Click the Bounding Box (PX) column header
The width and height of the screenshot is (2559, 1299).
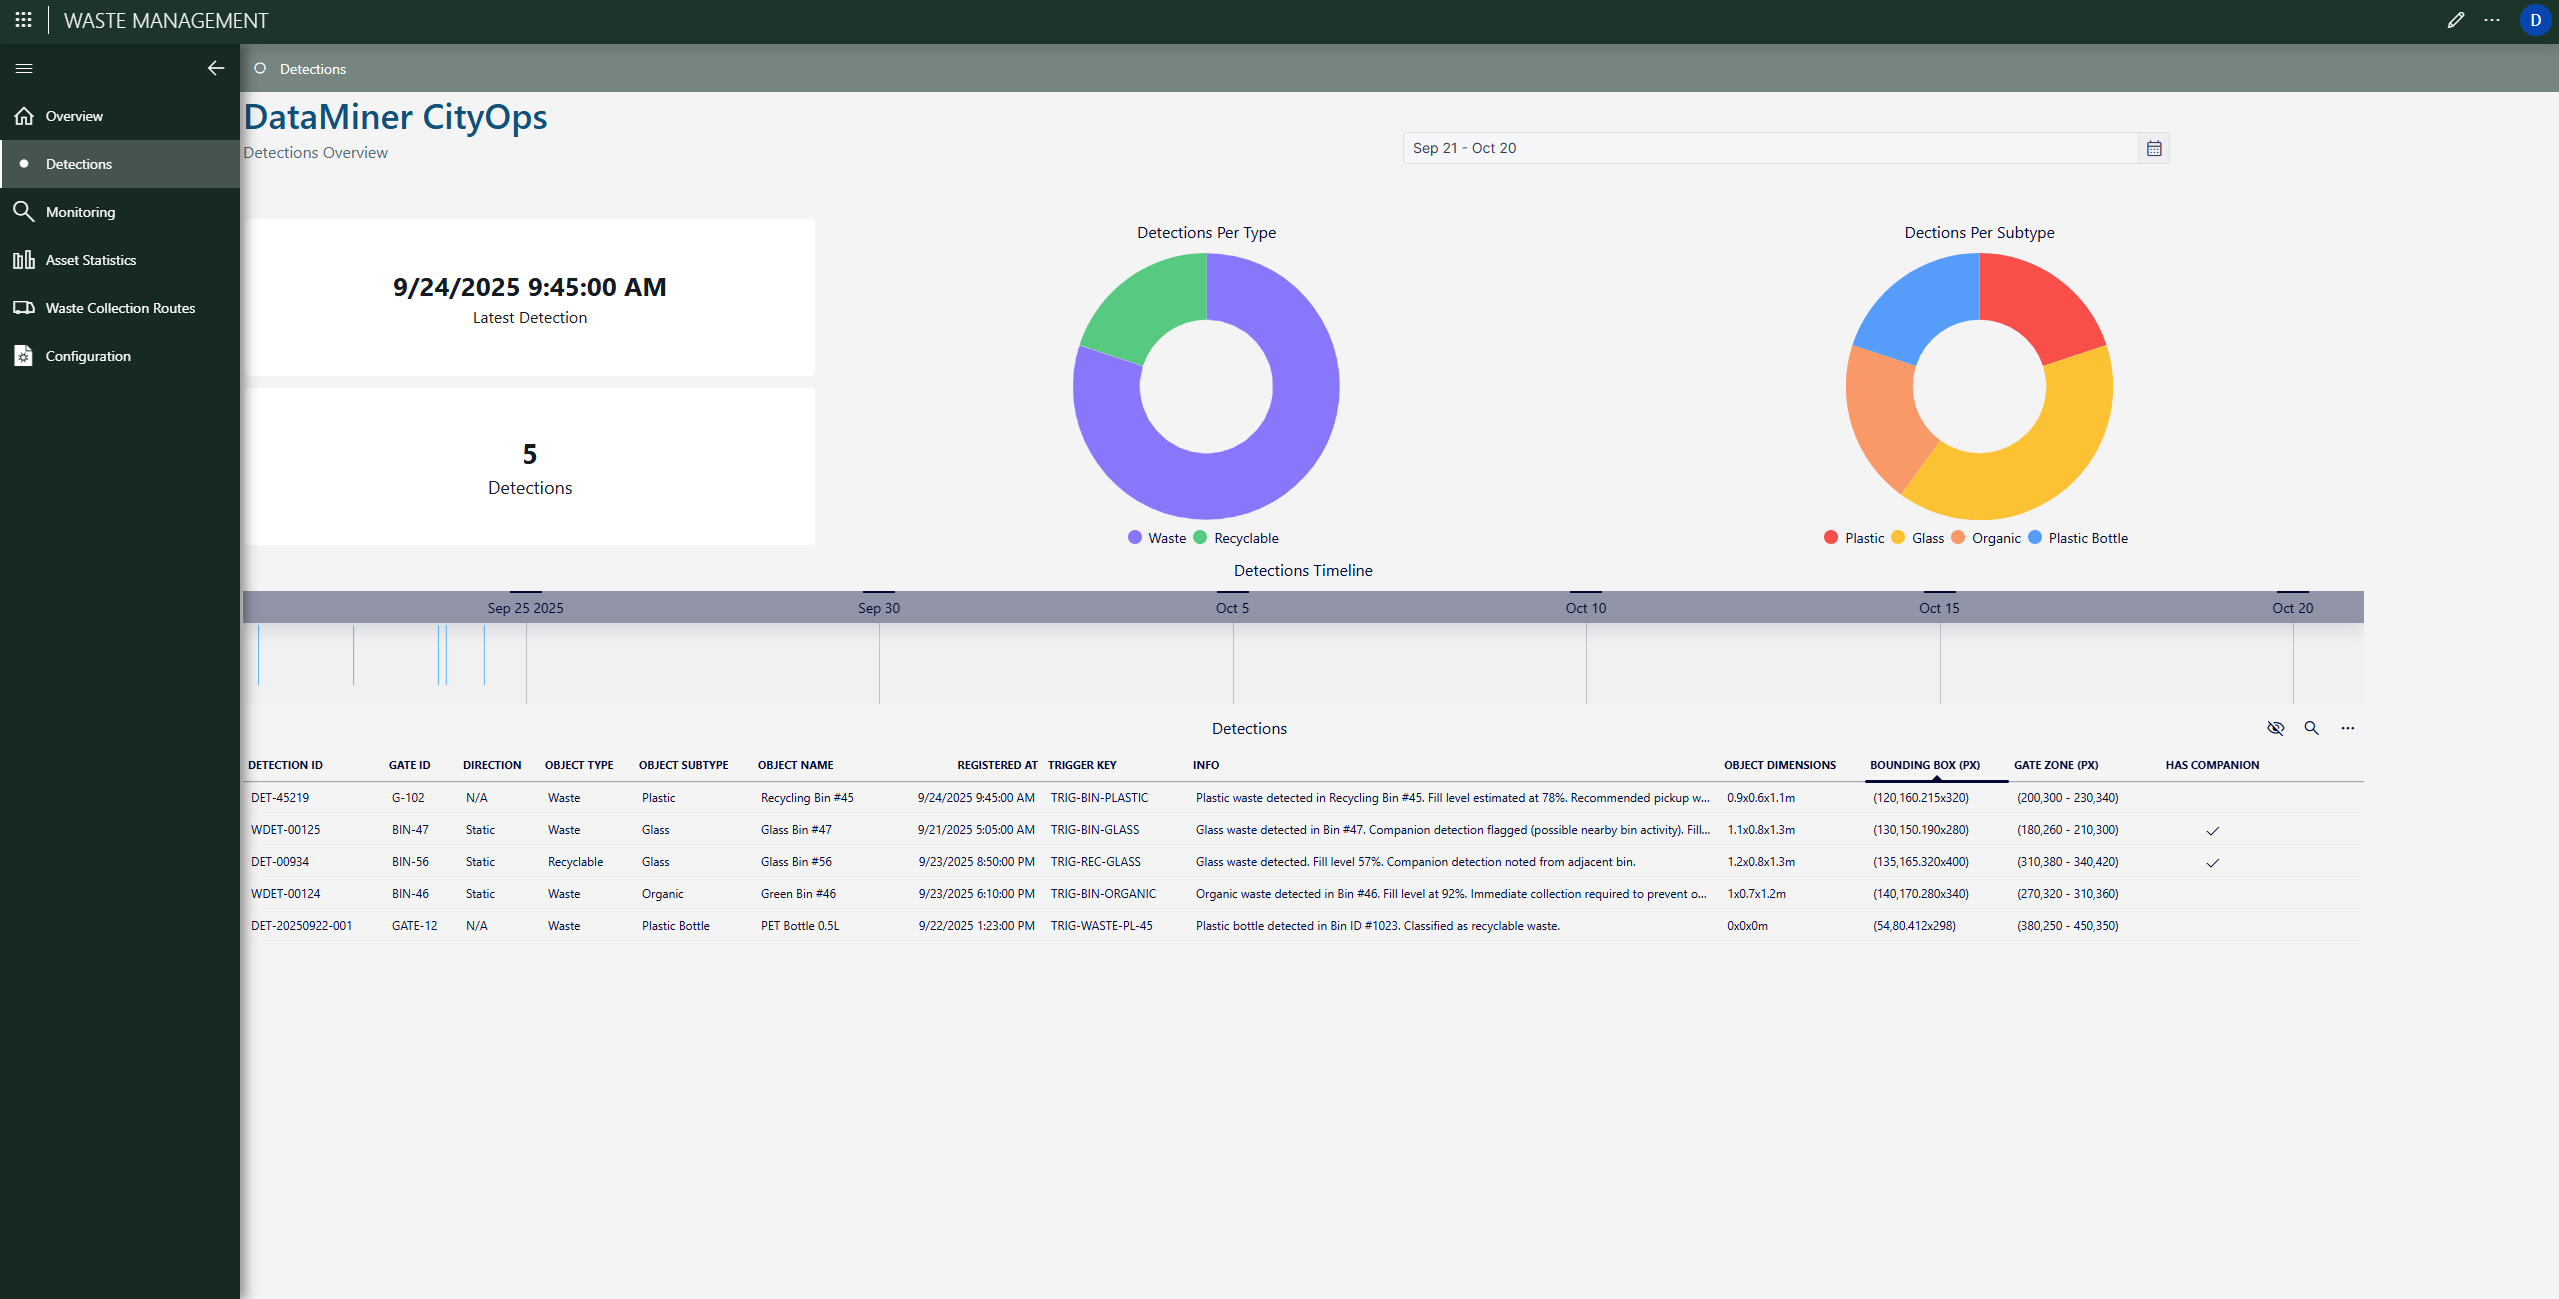click(x=1924, y=765)
